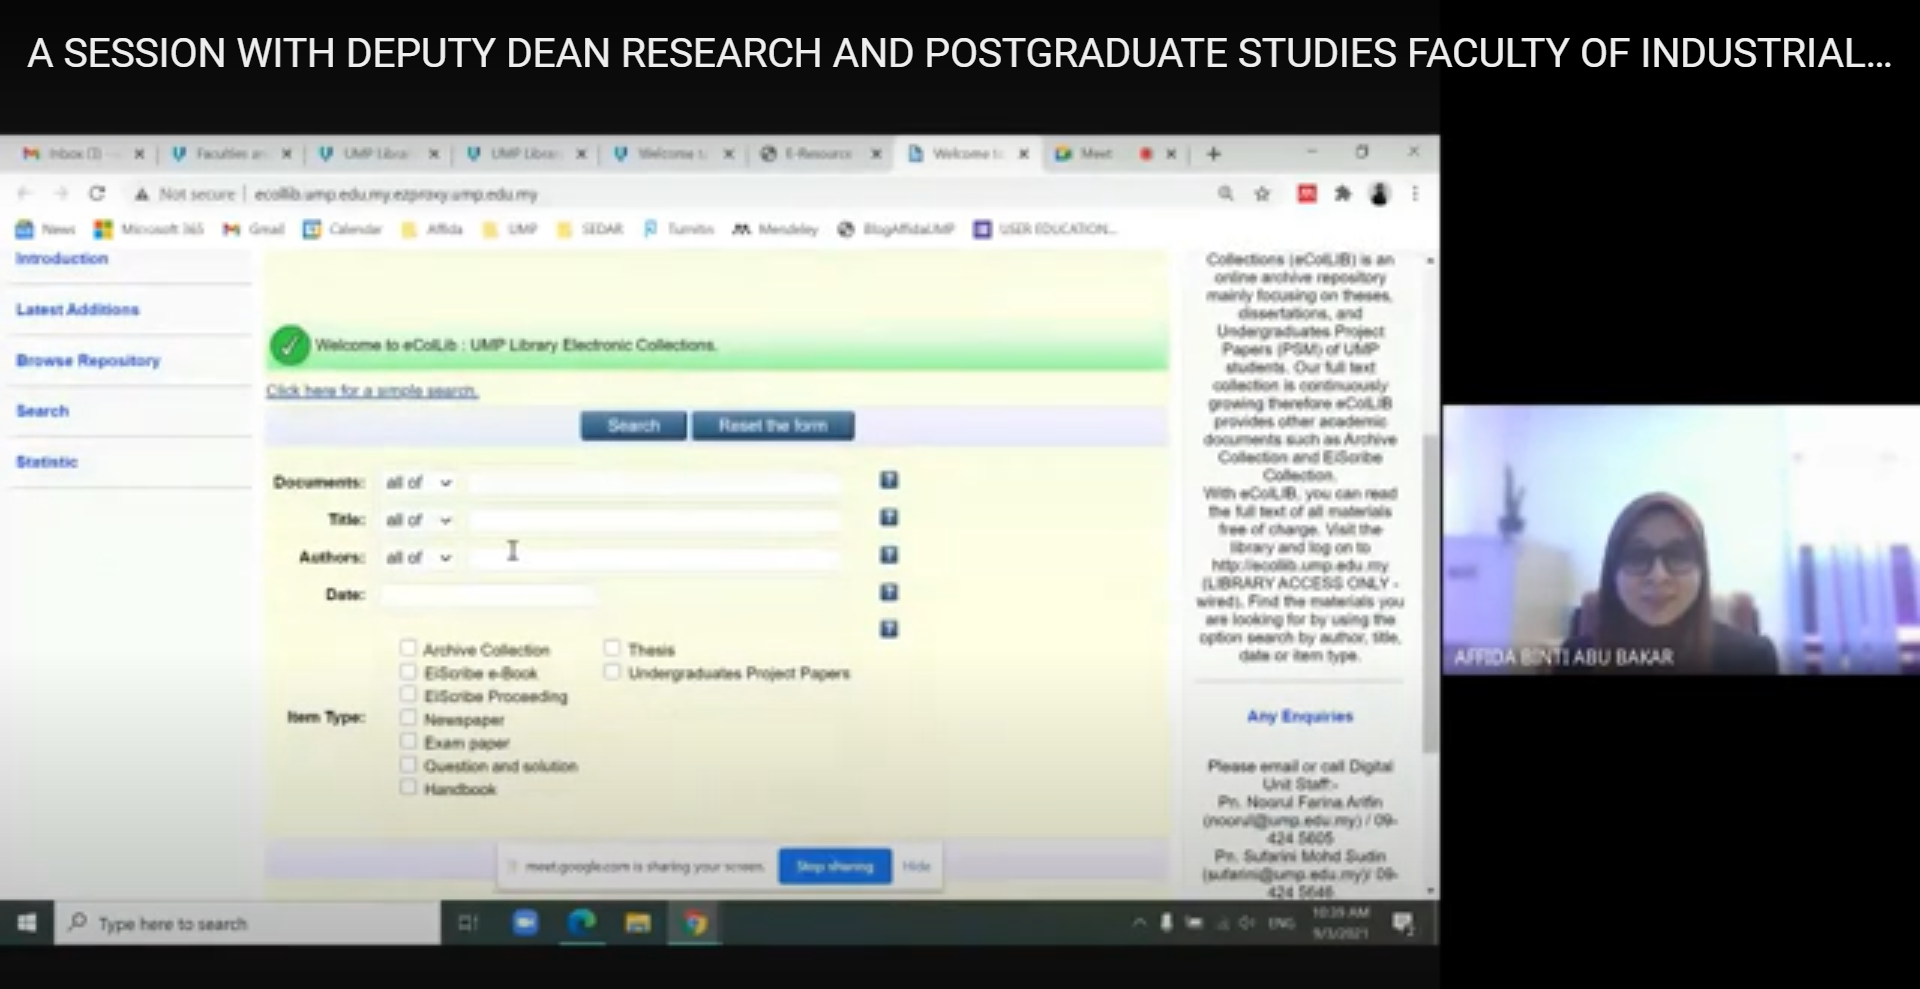Open the red extension icon in toolbar

coord(1306,194)
